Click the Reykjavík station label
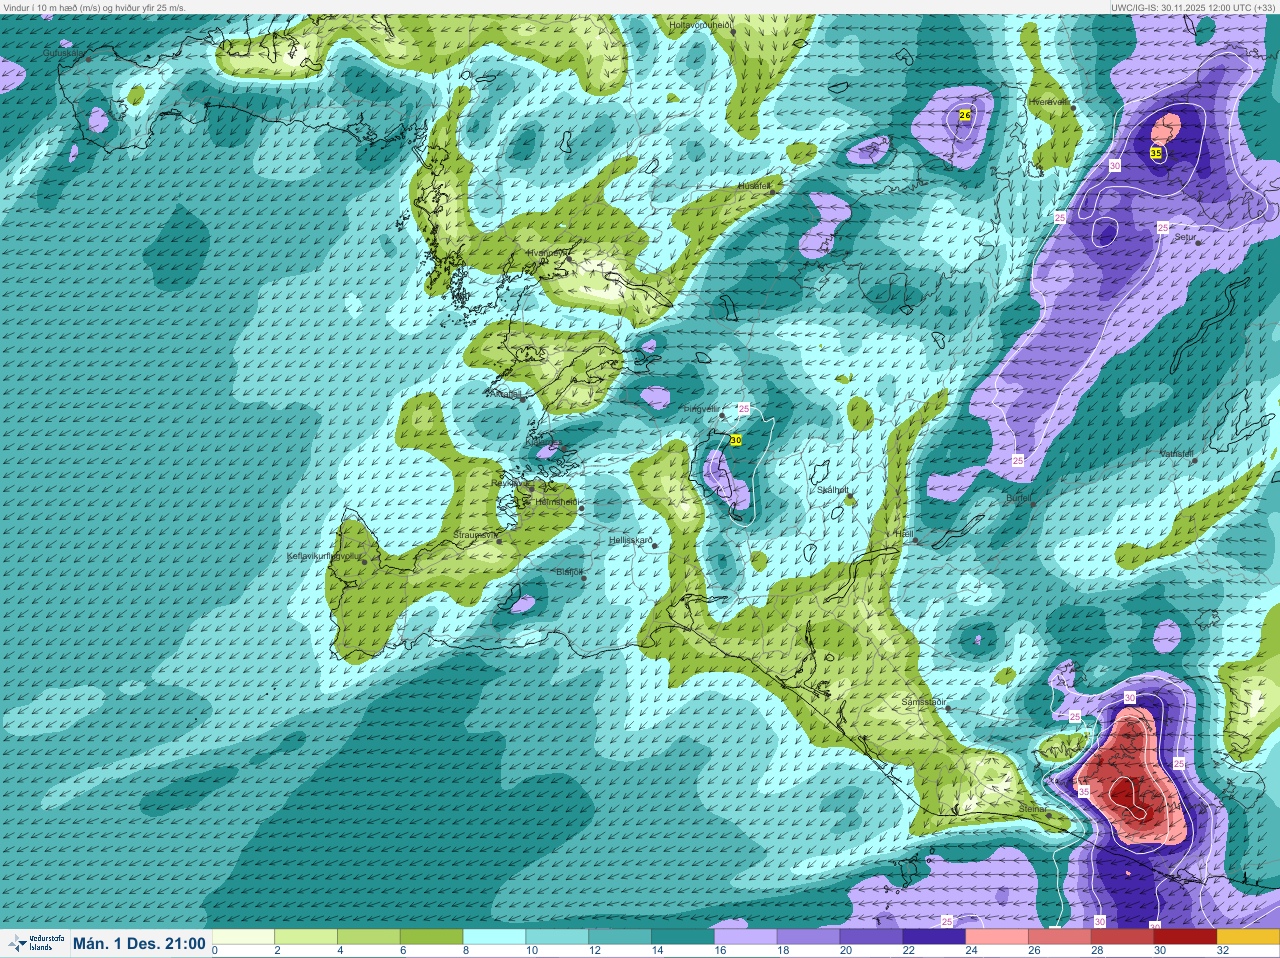1280x958 pixels. coord(510,483)
